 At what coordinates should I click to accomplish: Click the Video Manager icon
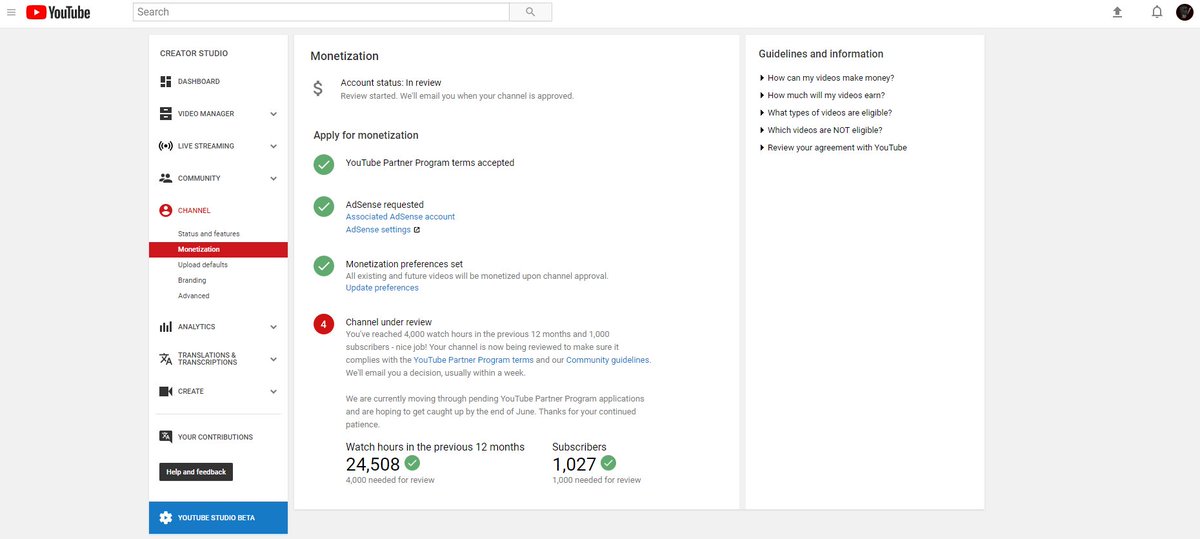point(166,114)
